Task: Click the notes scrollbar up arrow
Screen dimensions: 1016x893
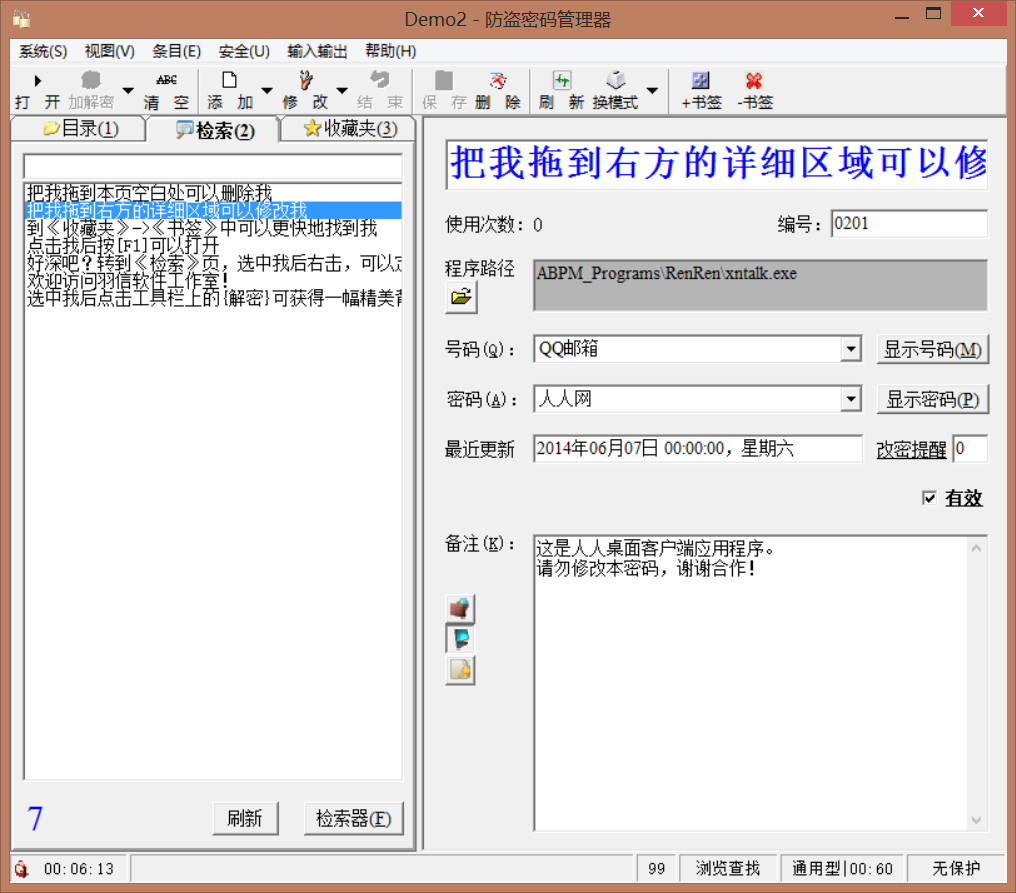Action: click(x=976, y=548)
